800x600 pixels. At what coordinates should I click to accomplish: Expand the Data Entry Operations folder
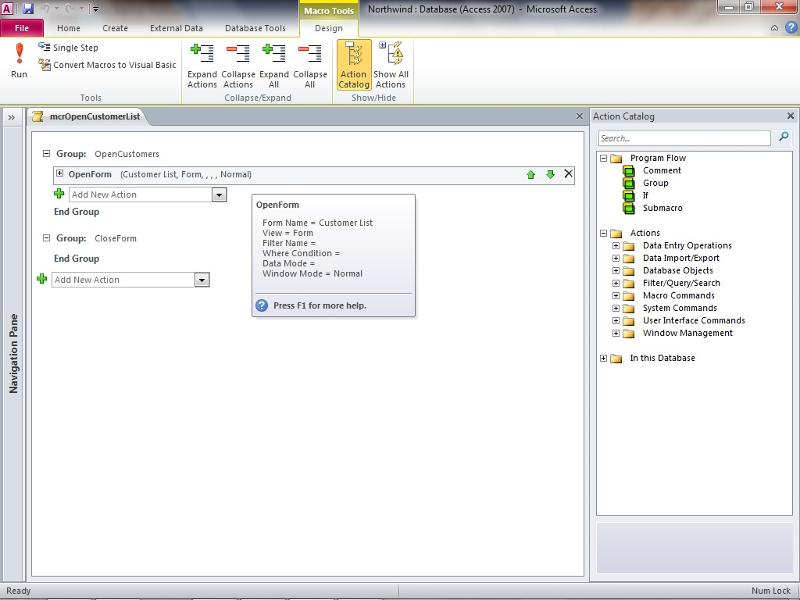pyautogui.click(x=616, y=245)
